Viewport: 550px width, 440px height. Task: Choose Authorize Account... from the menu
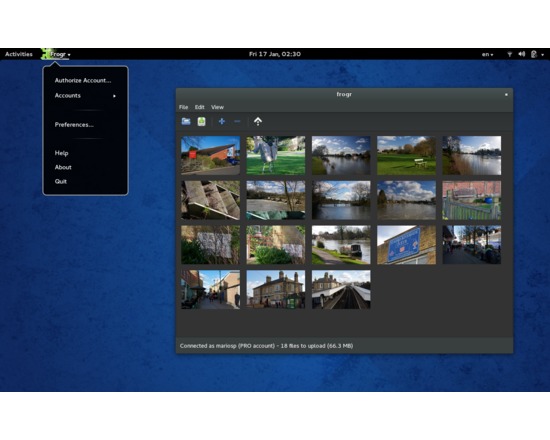coord(83,80)
